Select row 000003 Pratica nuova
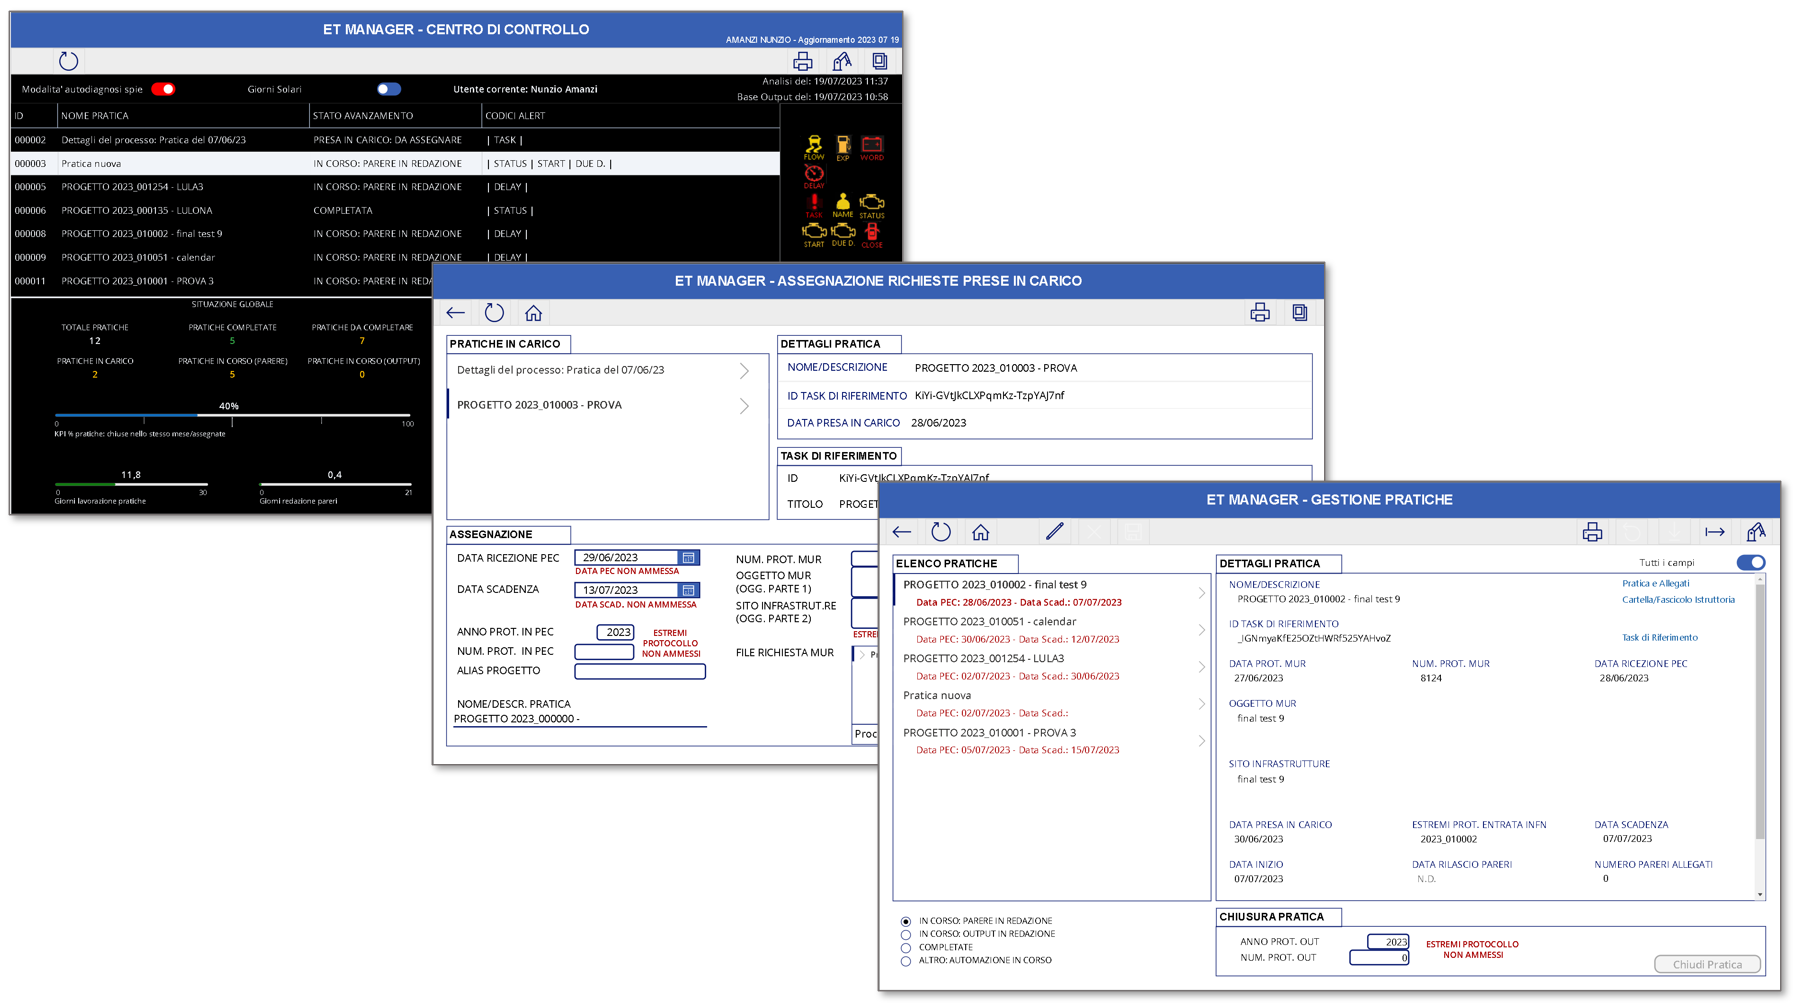This screenshot has height=1005, width=1797. pos(395,164)
